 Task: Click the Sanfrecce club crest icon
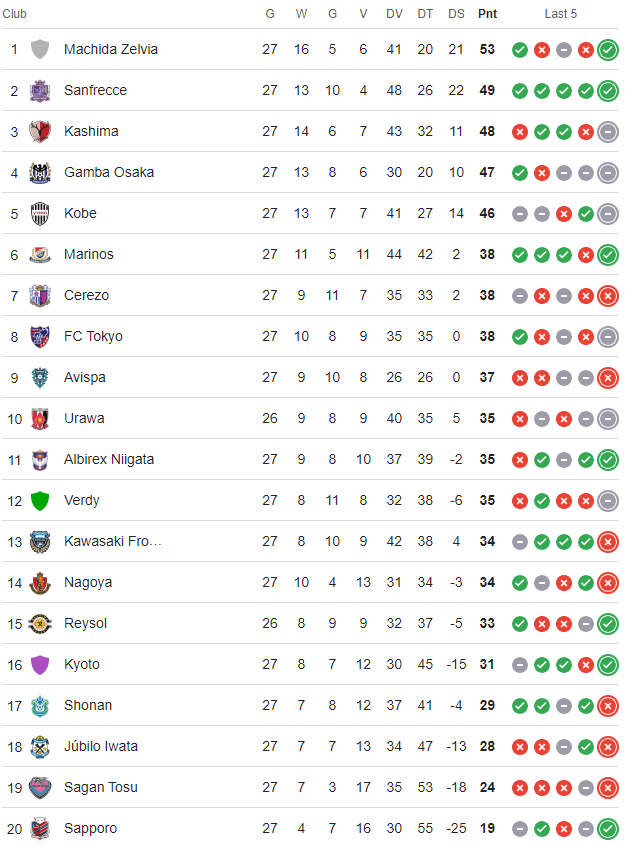pos(40,90)
